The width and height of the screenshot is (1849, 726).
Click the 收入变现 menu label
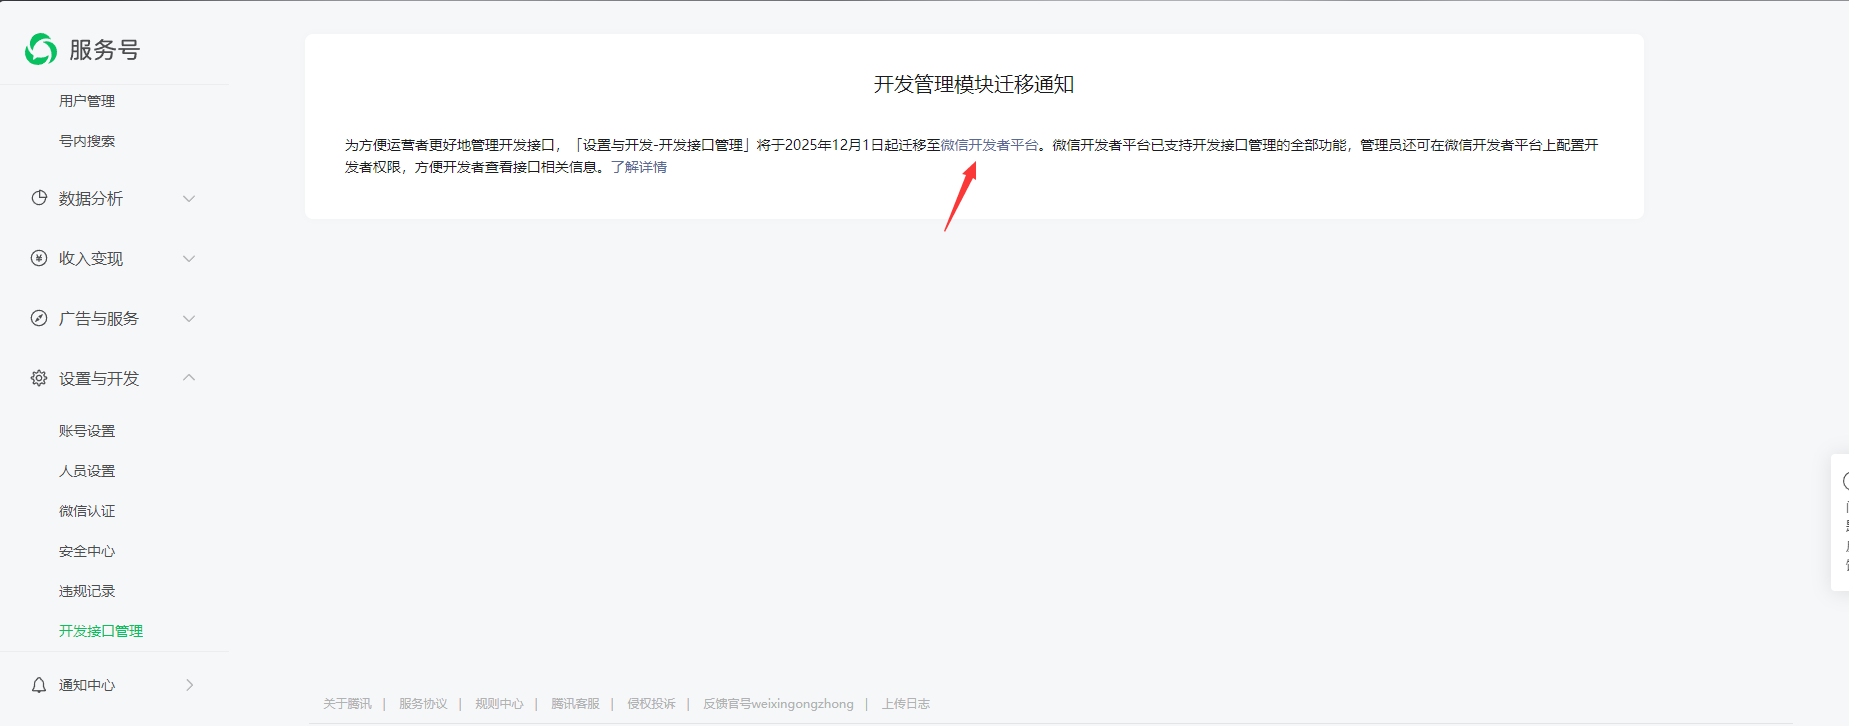(x=91, y=258)
